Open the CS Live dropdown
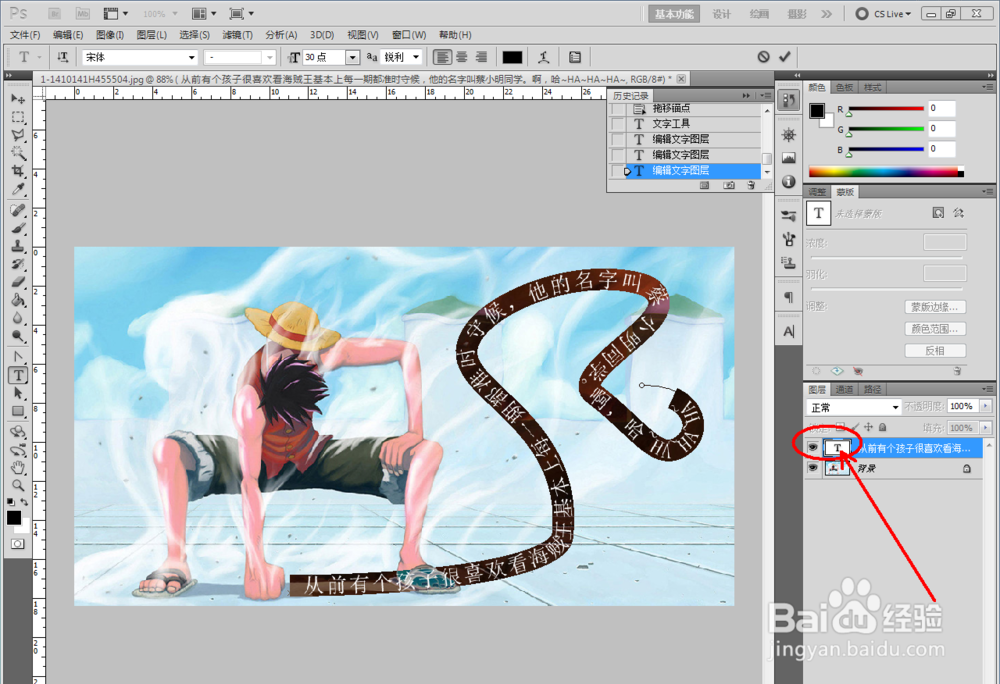The image size is (1000, 684). (883, 13)
